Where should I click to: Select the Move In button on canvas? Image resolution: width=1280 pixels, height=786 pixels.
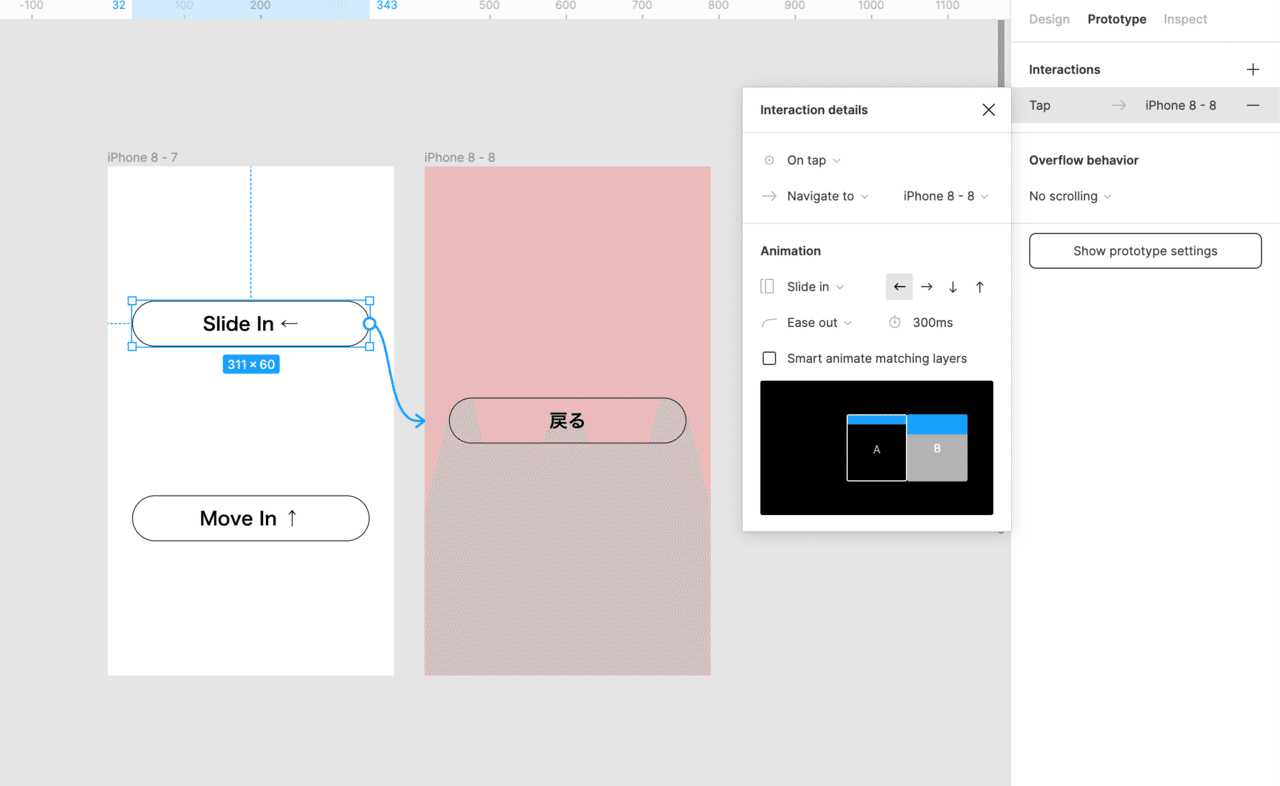coord(250,518)
